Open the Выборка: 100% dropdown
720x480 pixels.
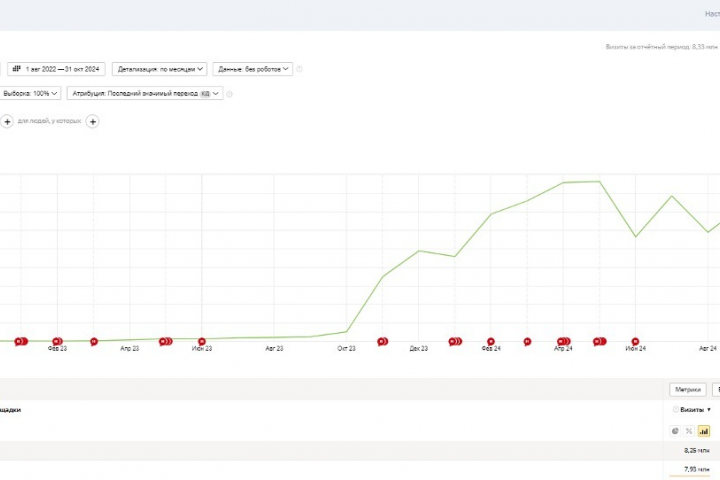(29, 93)
